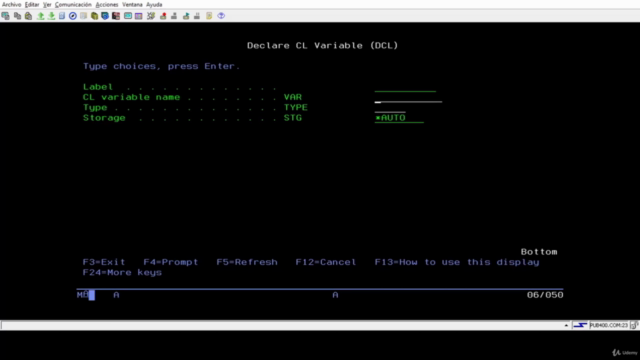
Task: Click the F4=Prompt function key label
Action: tap(171, 262)
